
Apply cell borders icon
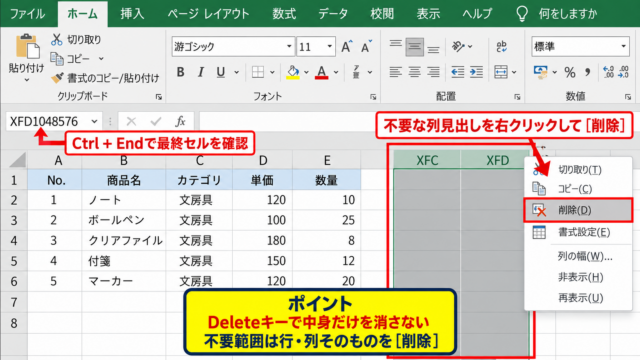[x=258, y=72]
